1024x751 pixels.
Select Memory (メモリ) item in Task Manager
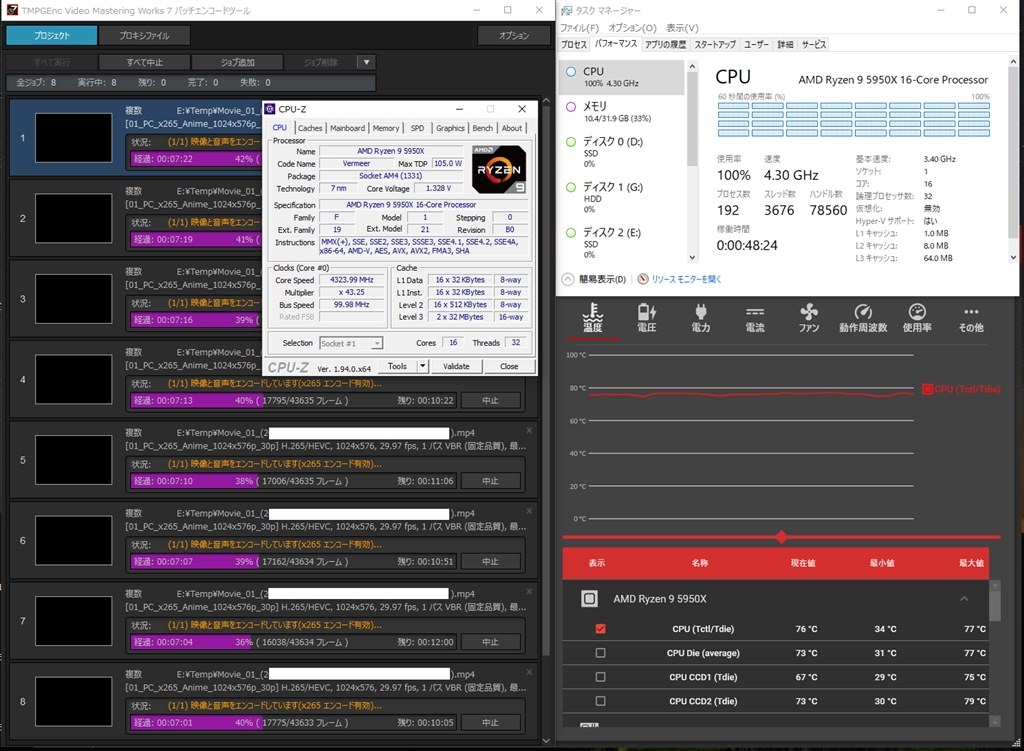coord(621,112)
